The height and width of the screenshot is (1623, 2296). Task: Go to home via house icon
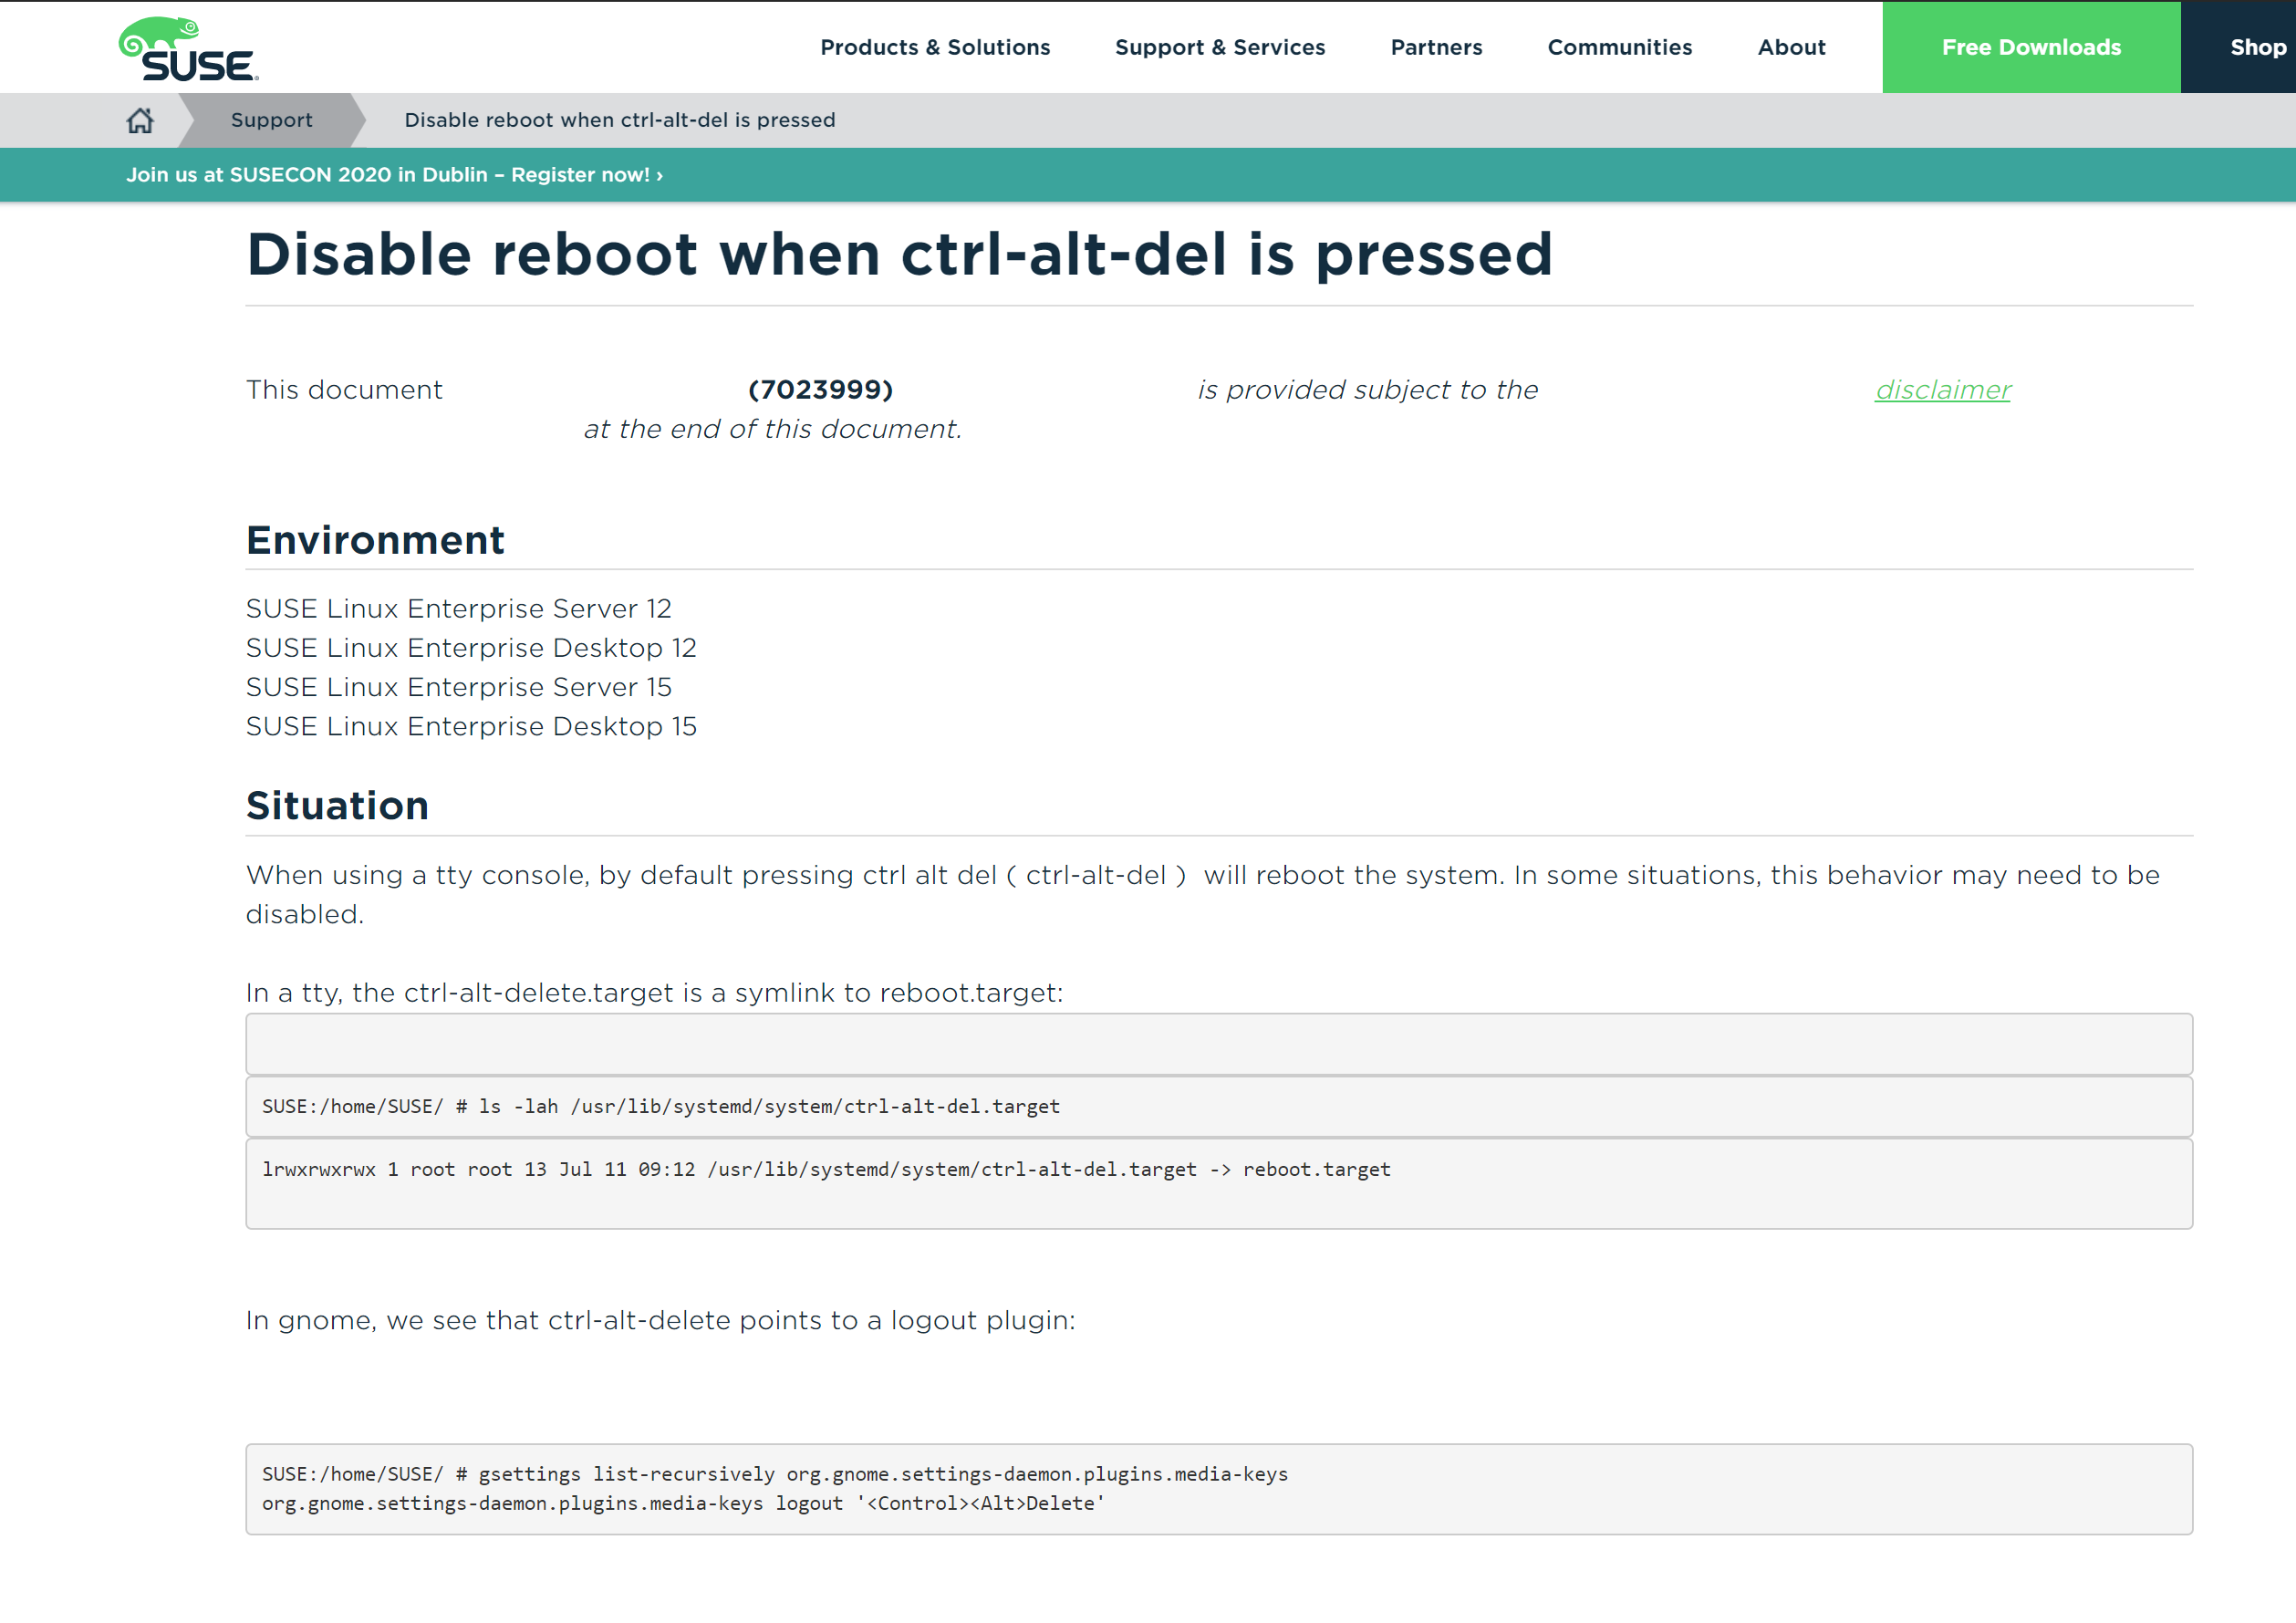coord(140,121)
